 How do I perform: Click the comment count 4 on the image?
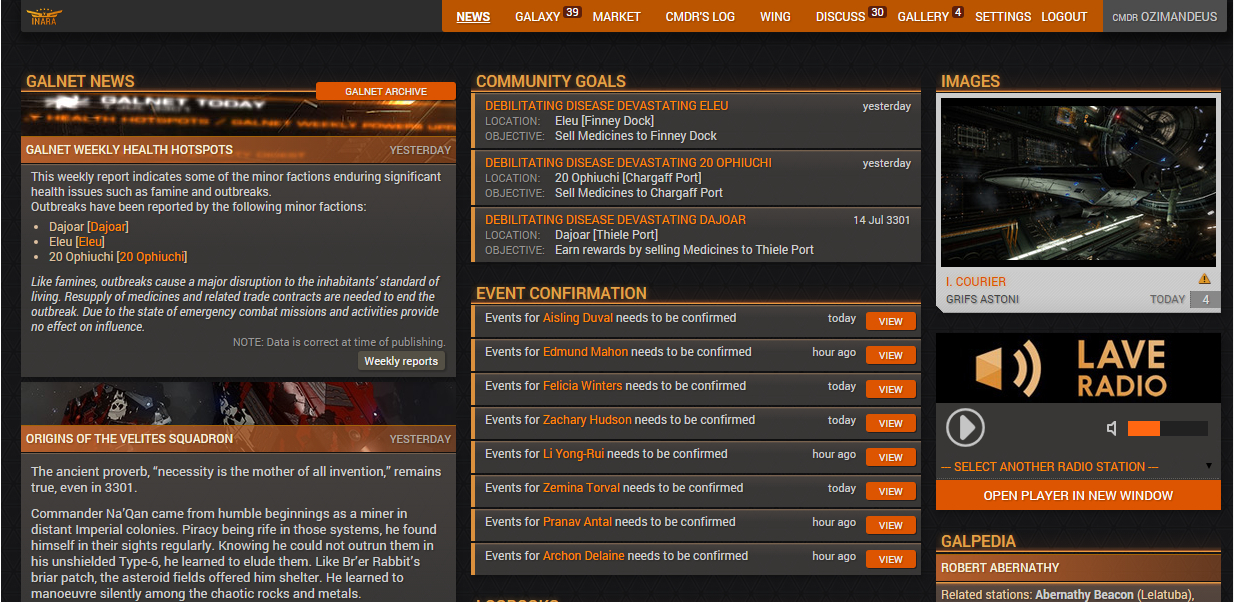[x=1205, y=300]
